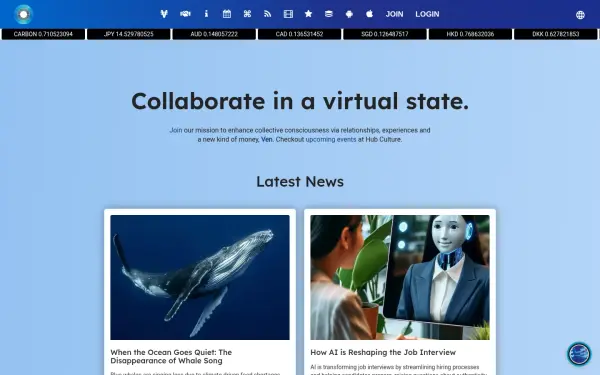Open 'How AI is Reshaping the Job Interview' headline
This screenshot has width=600, height=375.
[x=383, y=352]
